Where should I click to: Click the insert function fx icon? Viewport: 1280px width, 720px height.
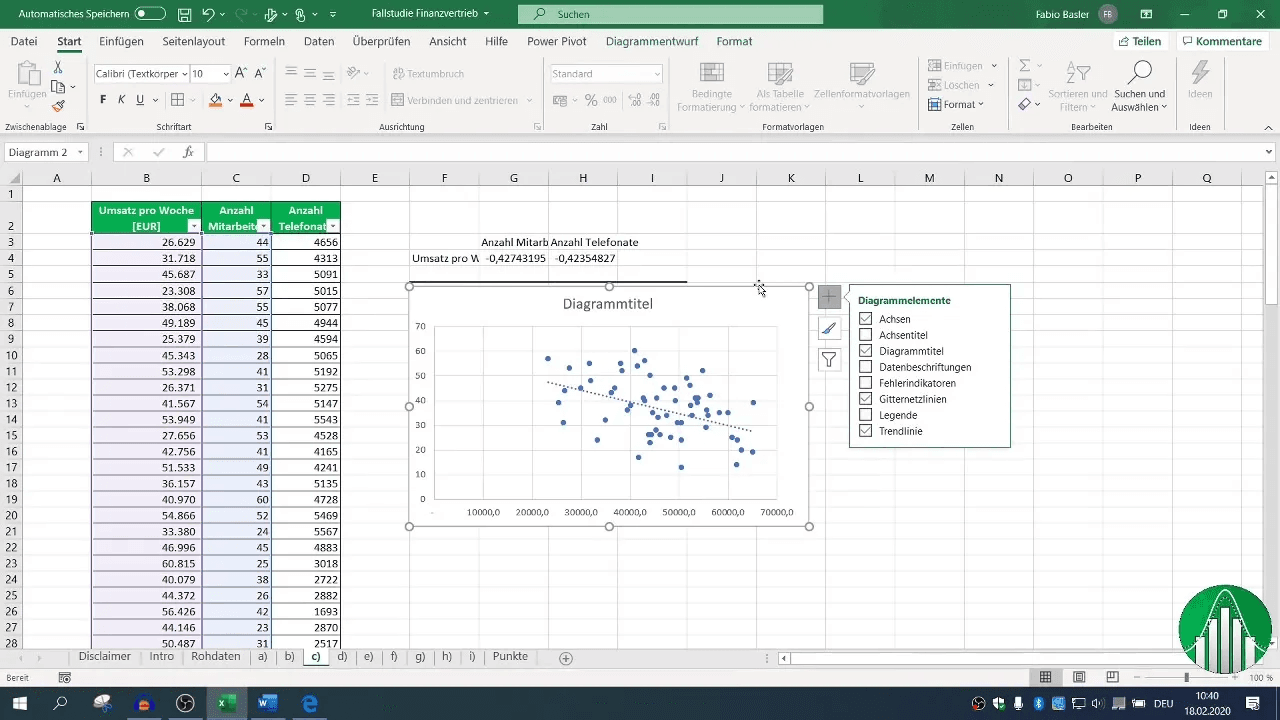[x=188, y=152]
